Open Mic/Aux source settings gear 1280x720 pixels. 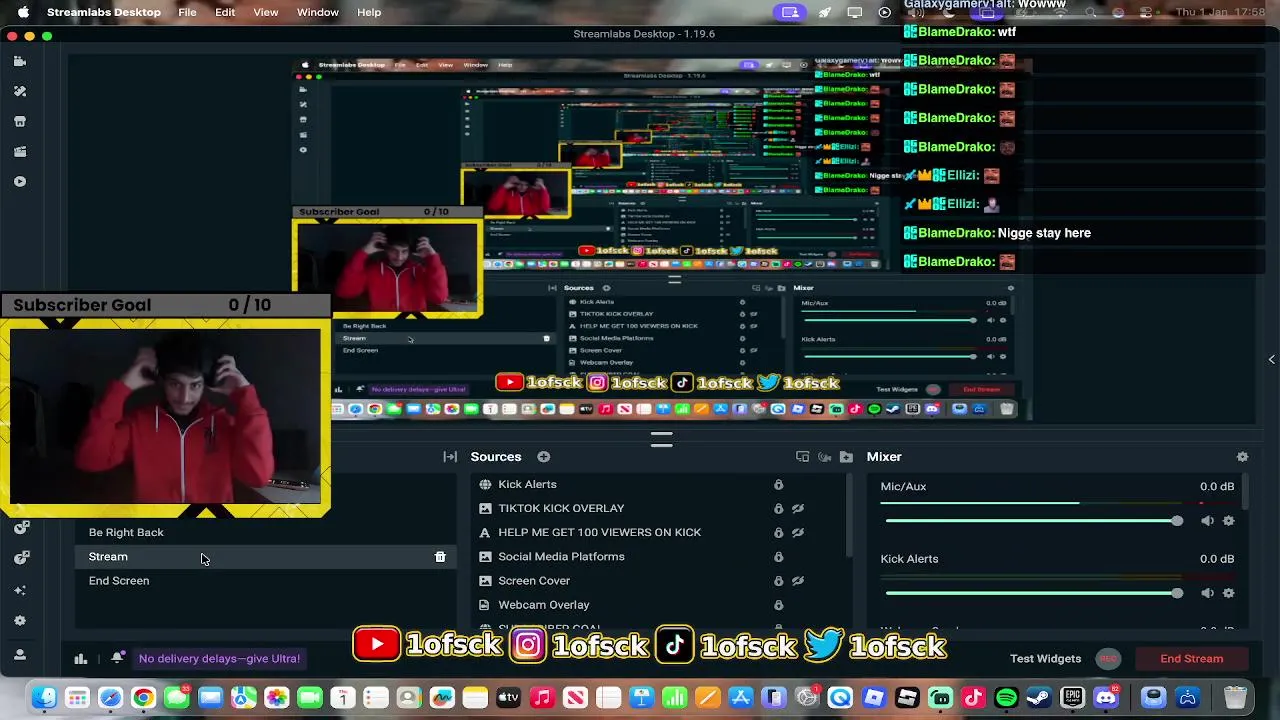pyautogui.click(x=1229, y=521)
